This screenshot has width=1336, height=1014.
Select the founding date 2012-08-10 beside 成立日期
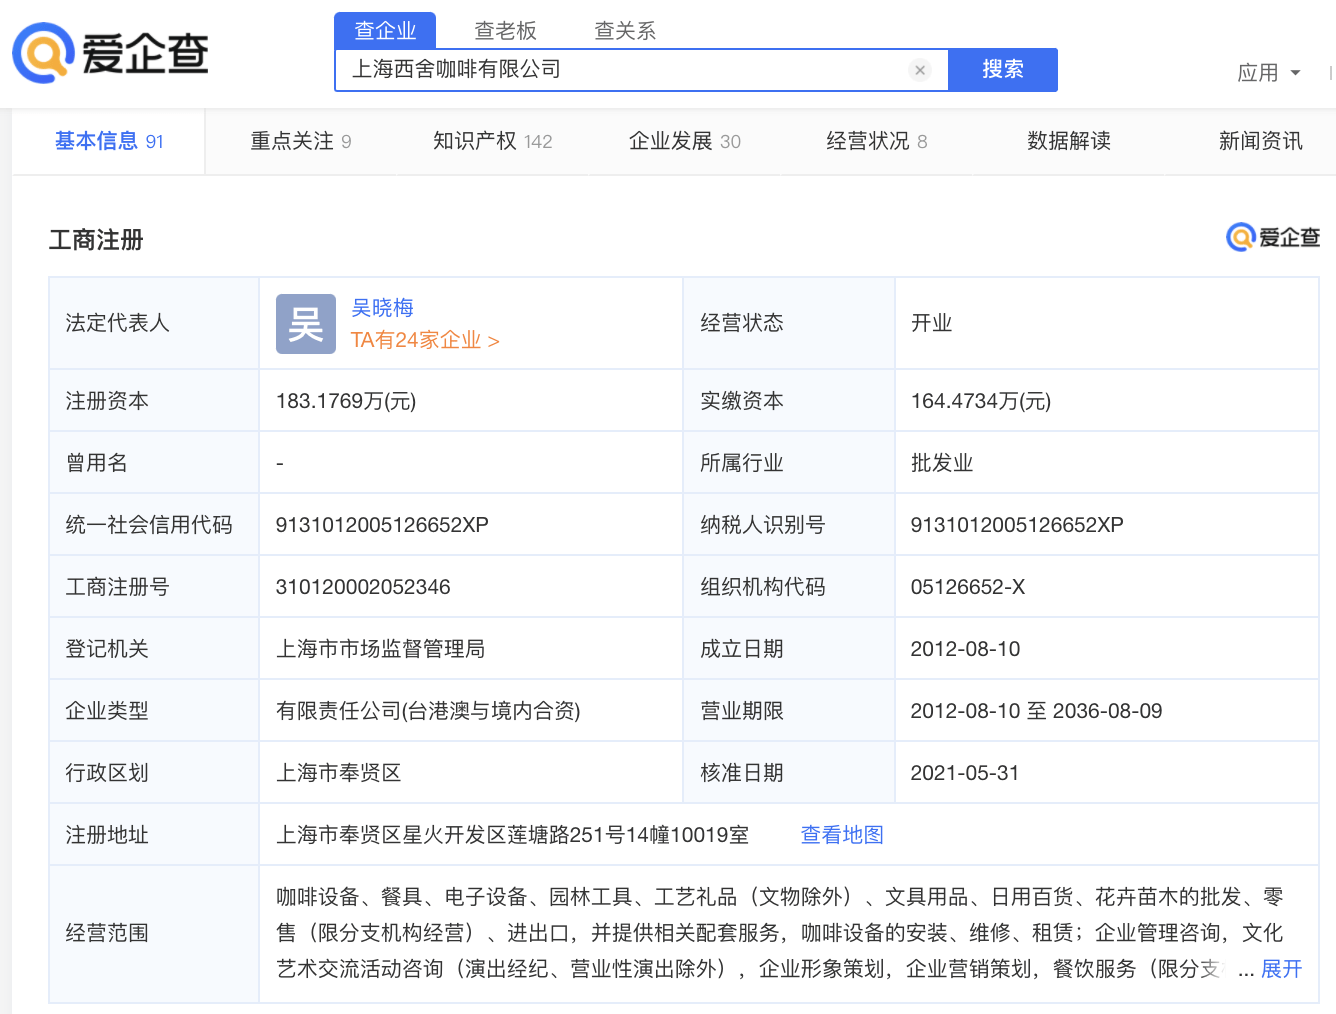point(965,649)
